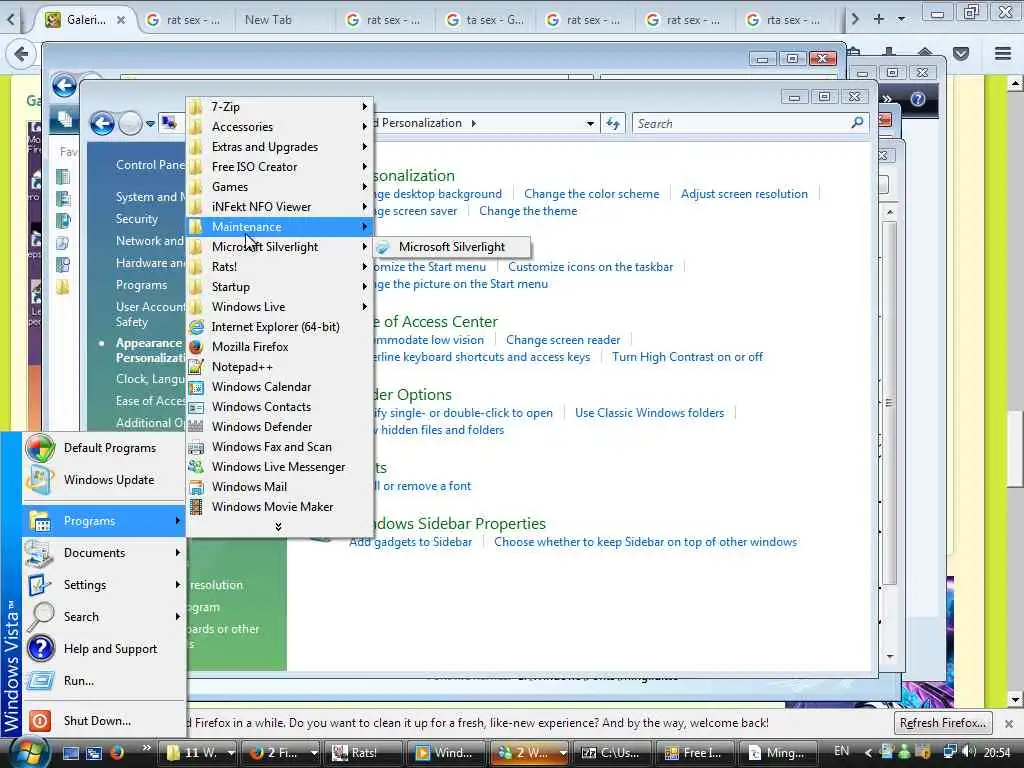The image size is (1024, 768).
Task: Open Windows Fax and Scan
Action: click(x=280, y=447)
